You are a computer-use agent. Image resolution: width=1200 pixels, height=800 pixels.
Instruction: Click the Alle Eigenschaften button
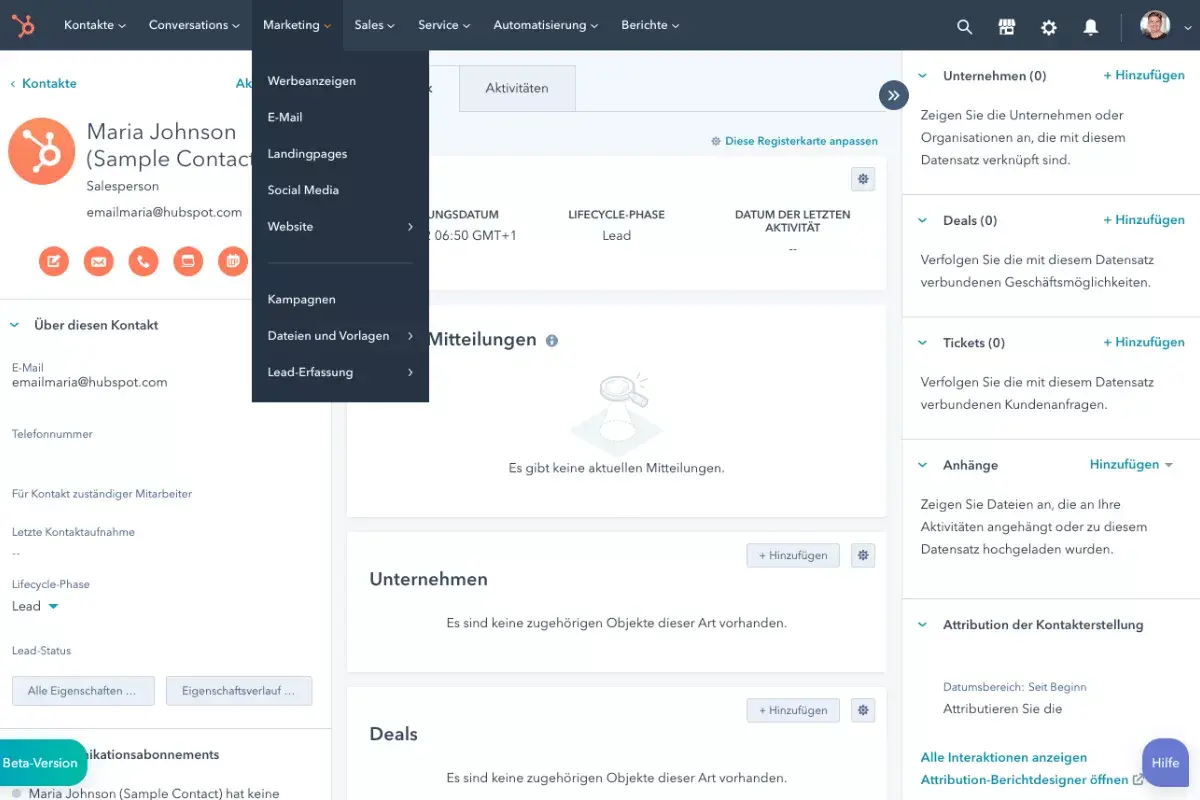[x=83, y=690]
